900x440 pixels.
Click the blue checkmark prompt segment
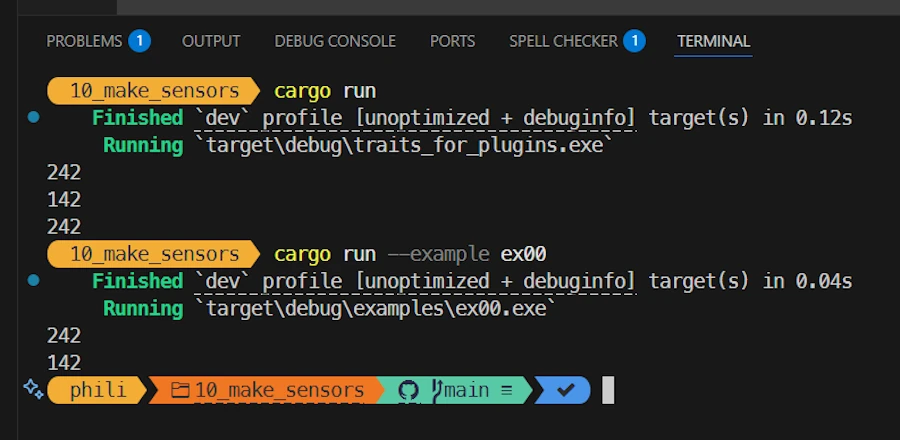565,390
